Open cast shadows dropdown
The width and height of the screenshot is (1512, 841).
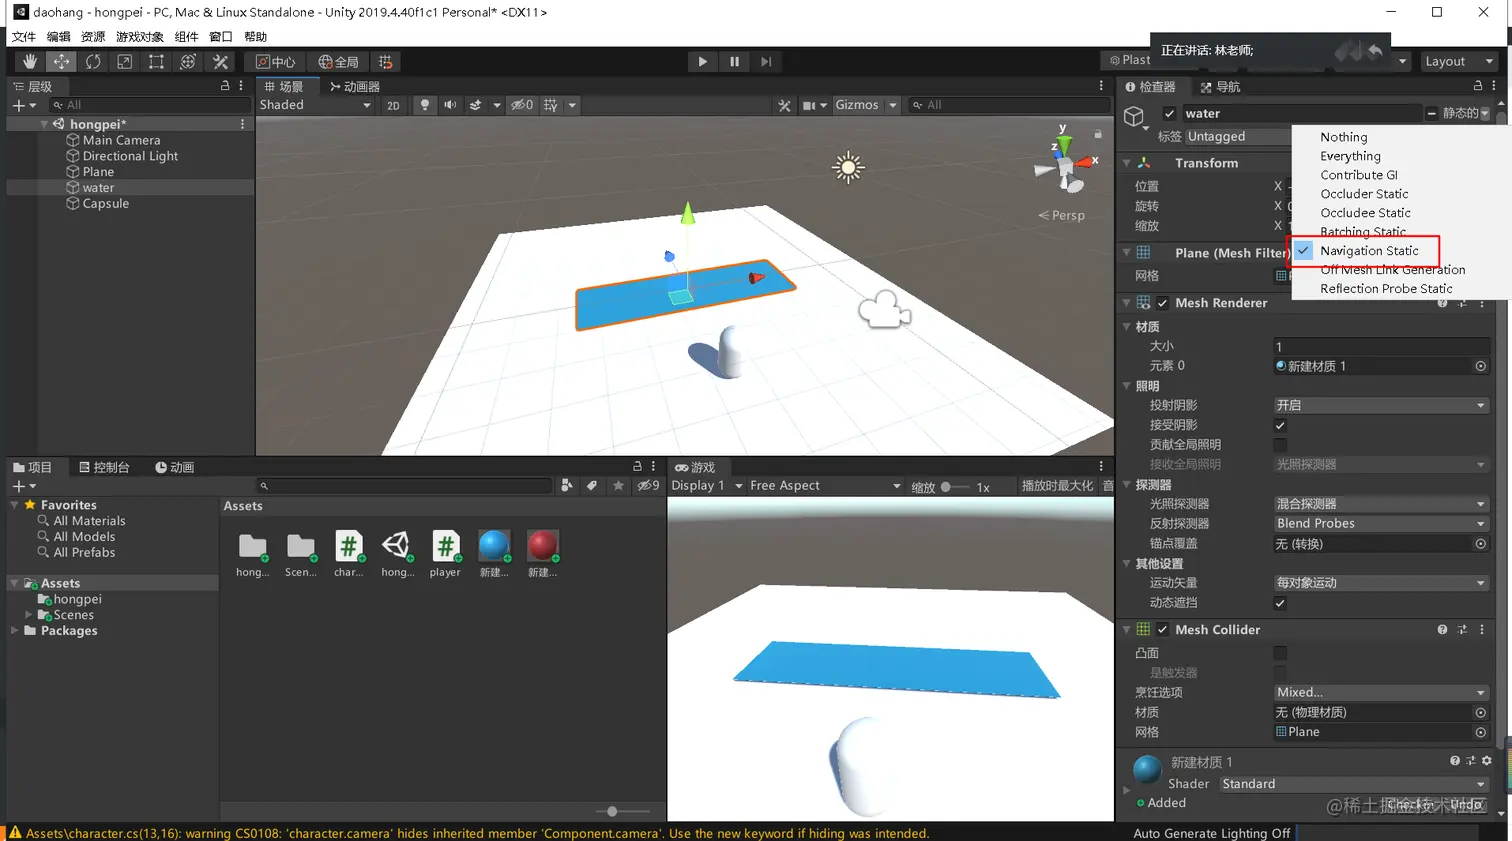tap(1381, 406)
